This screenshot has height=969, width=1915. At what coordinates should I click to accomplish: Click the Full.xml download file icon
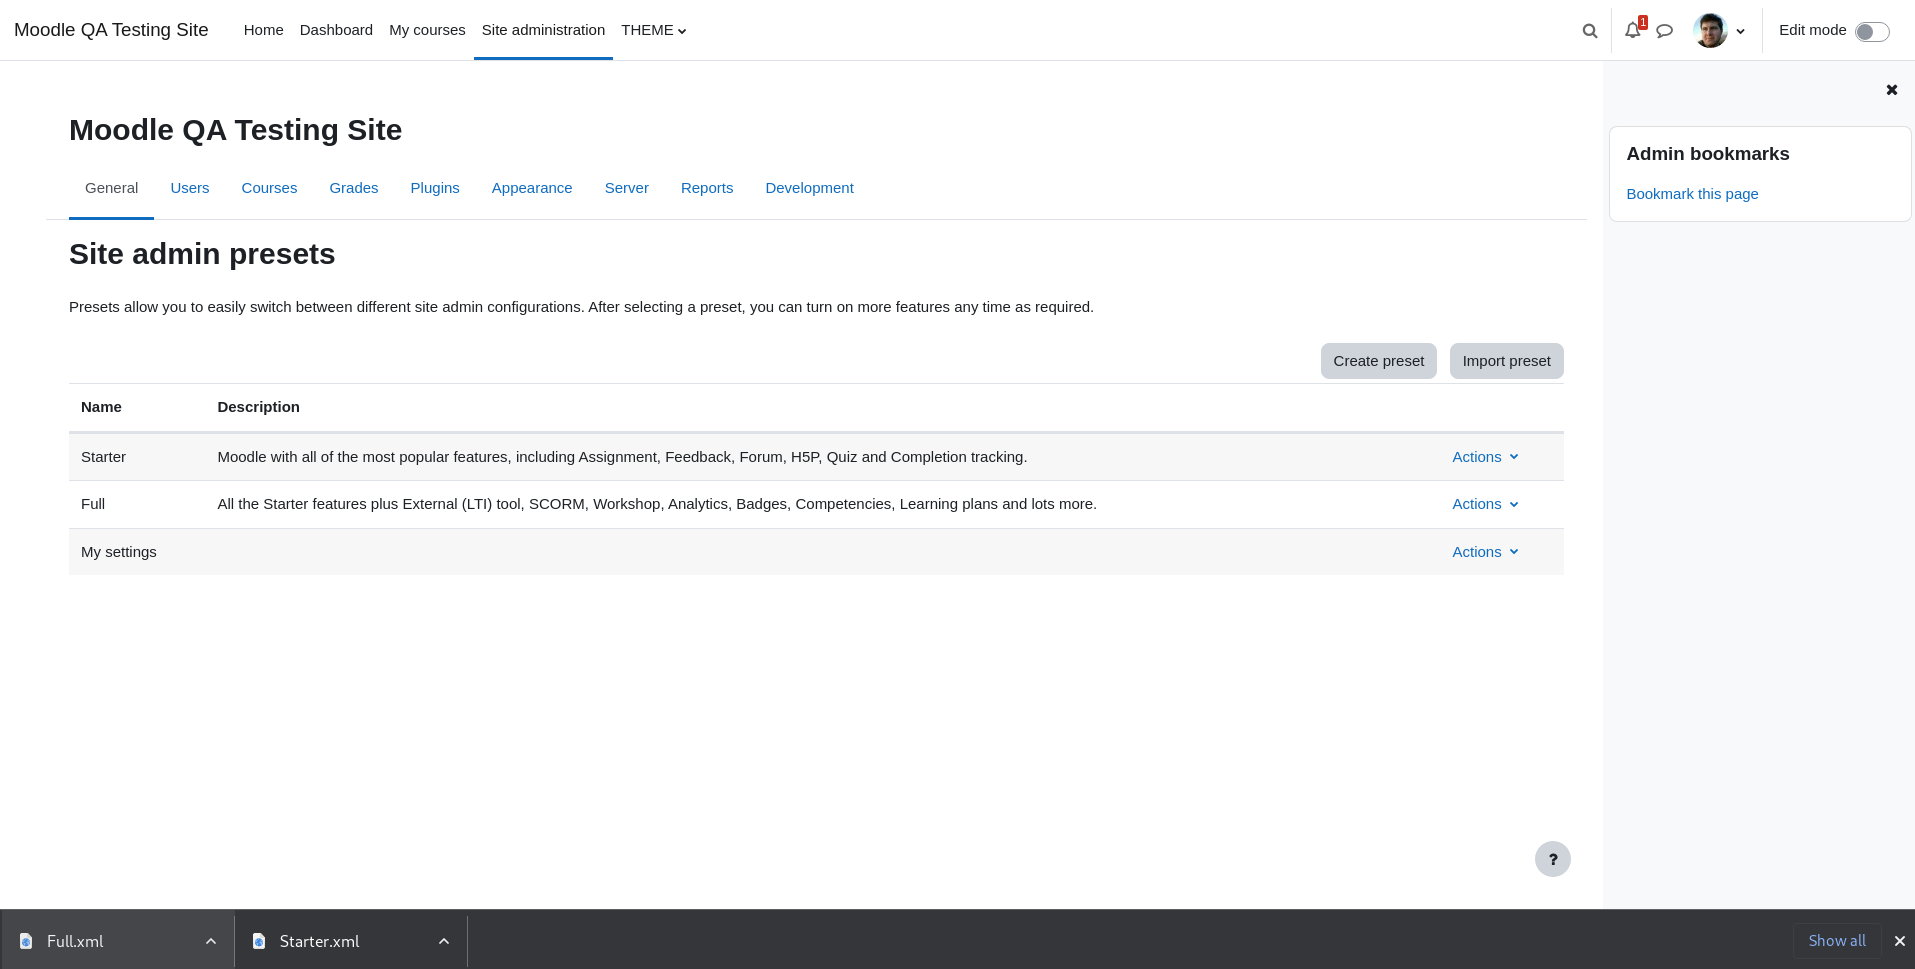26,941
